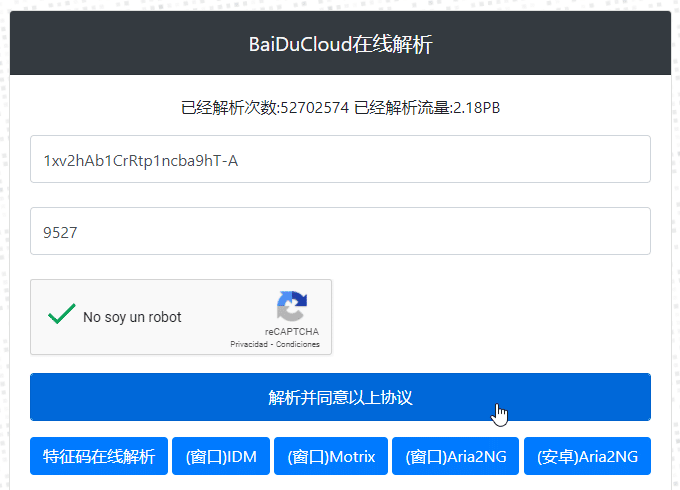
Task: Click the (窗口)Aria2NG button
Action: pos(455,456)
